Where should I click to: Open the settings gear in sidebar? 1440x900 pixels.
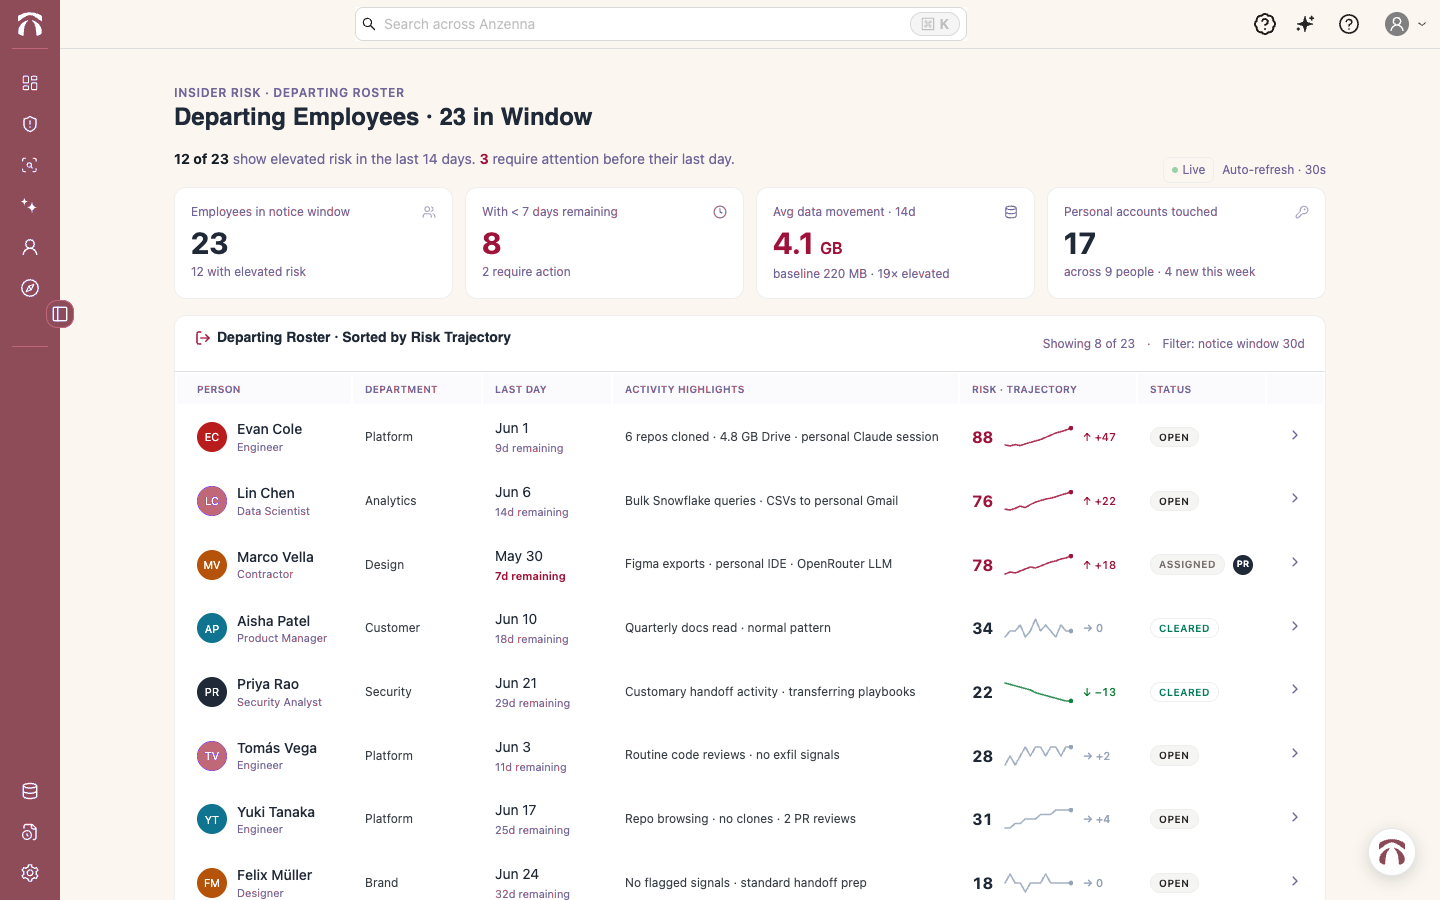[x=30, y=873]
